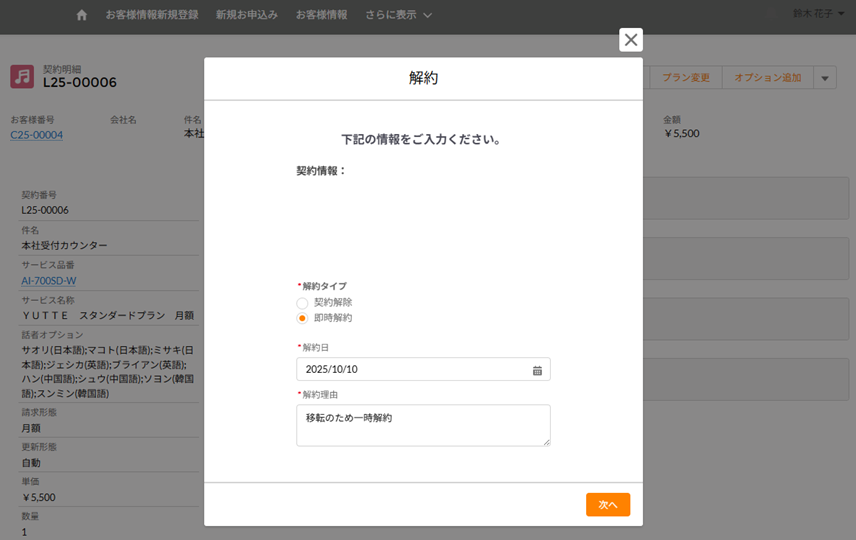Close the 解約 dialog with X
This screenshot has width=856, height=540.
[x=630, y=40]
